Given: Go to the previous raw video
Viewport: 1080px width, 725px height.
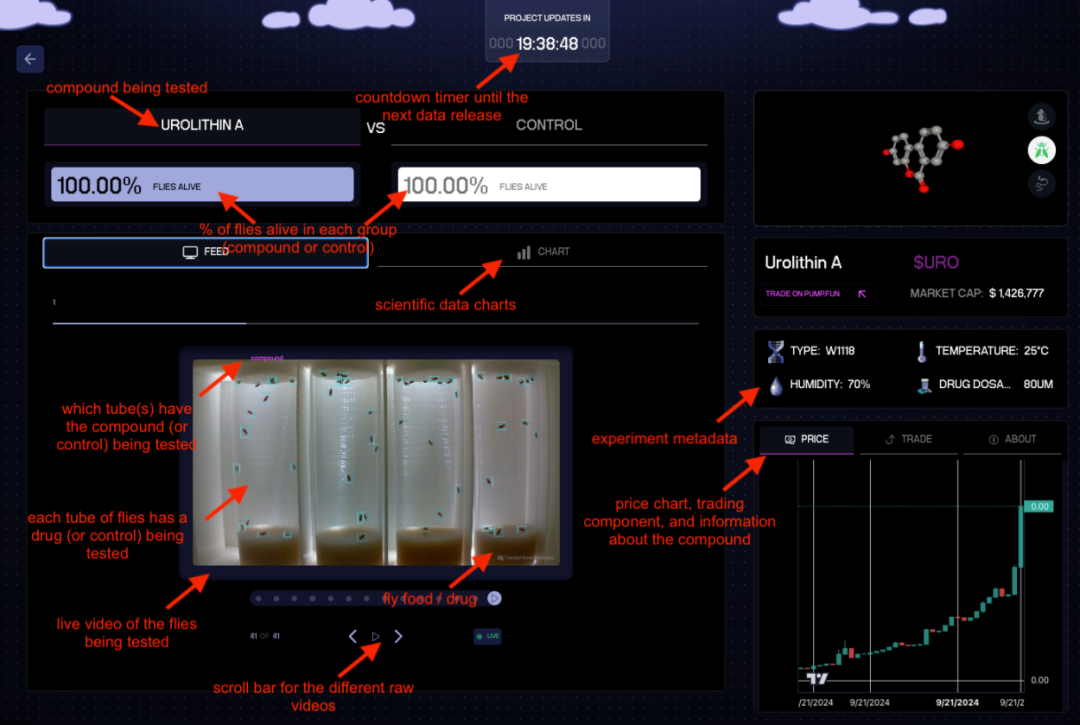Looking at the screenshot, I should 352,636.
